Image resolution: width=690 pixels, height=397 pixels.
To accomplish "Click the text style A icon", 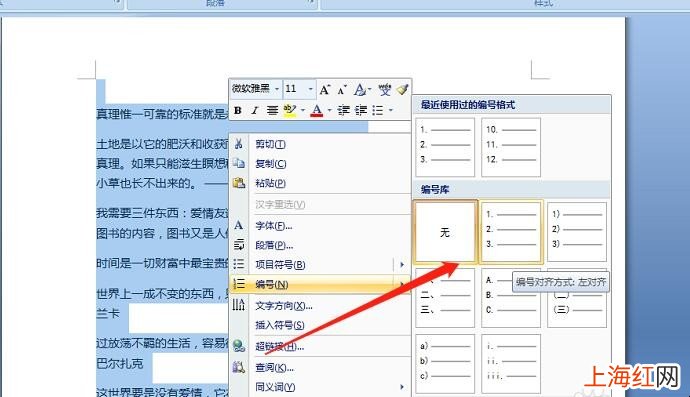I will pyautogui.click(x=360, y=90).
